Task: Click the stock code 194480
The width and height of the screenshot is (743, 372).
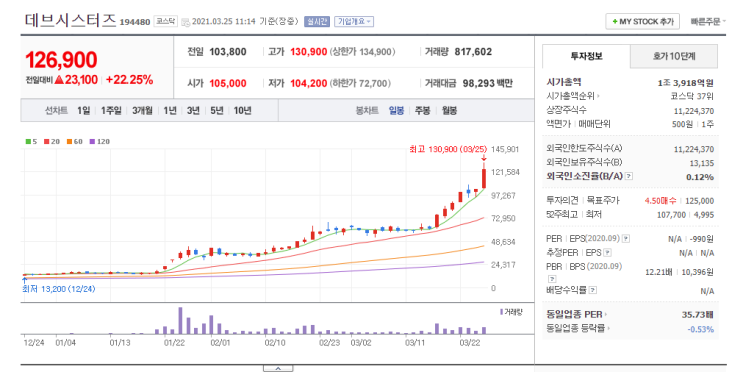Action: click(135, 22)
